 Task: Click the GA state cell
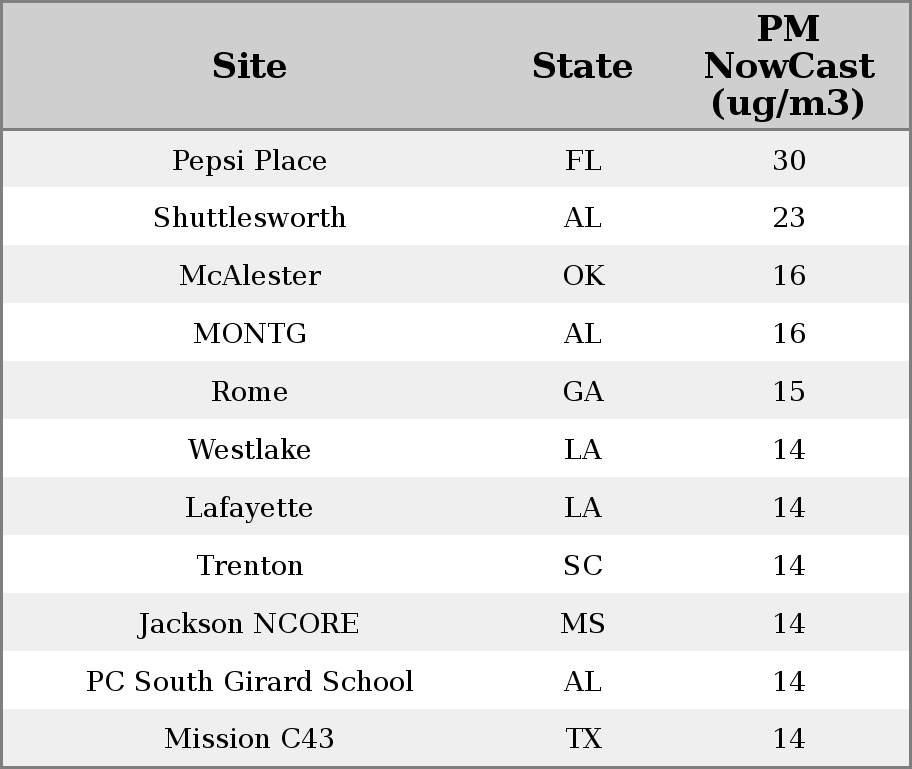pyautogui.click(x=583, y=391)
